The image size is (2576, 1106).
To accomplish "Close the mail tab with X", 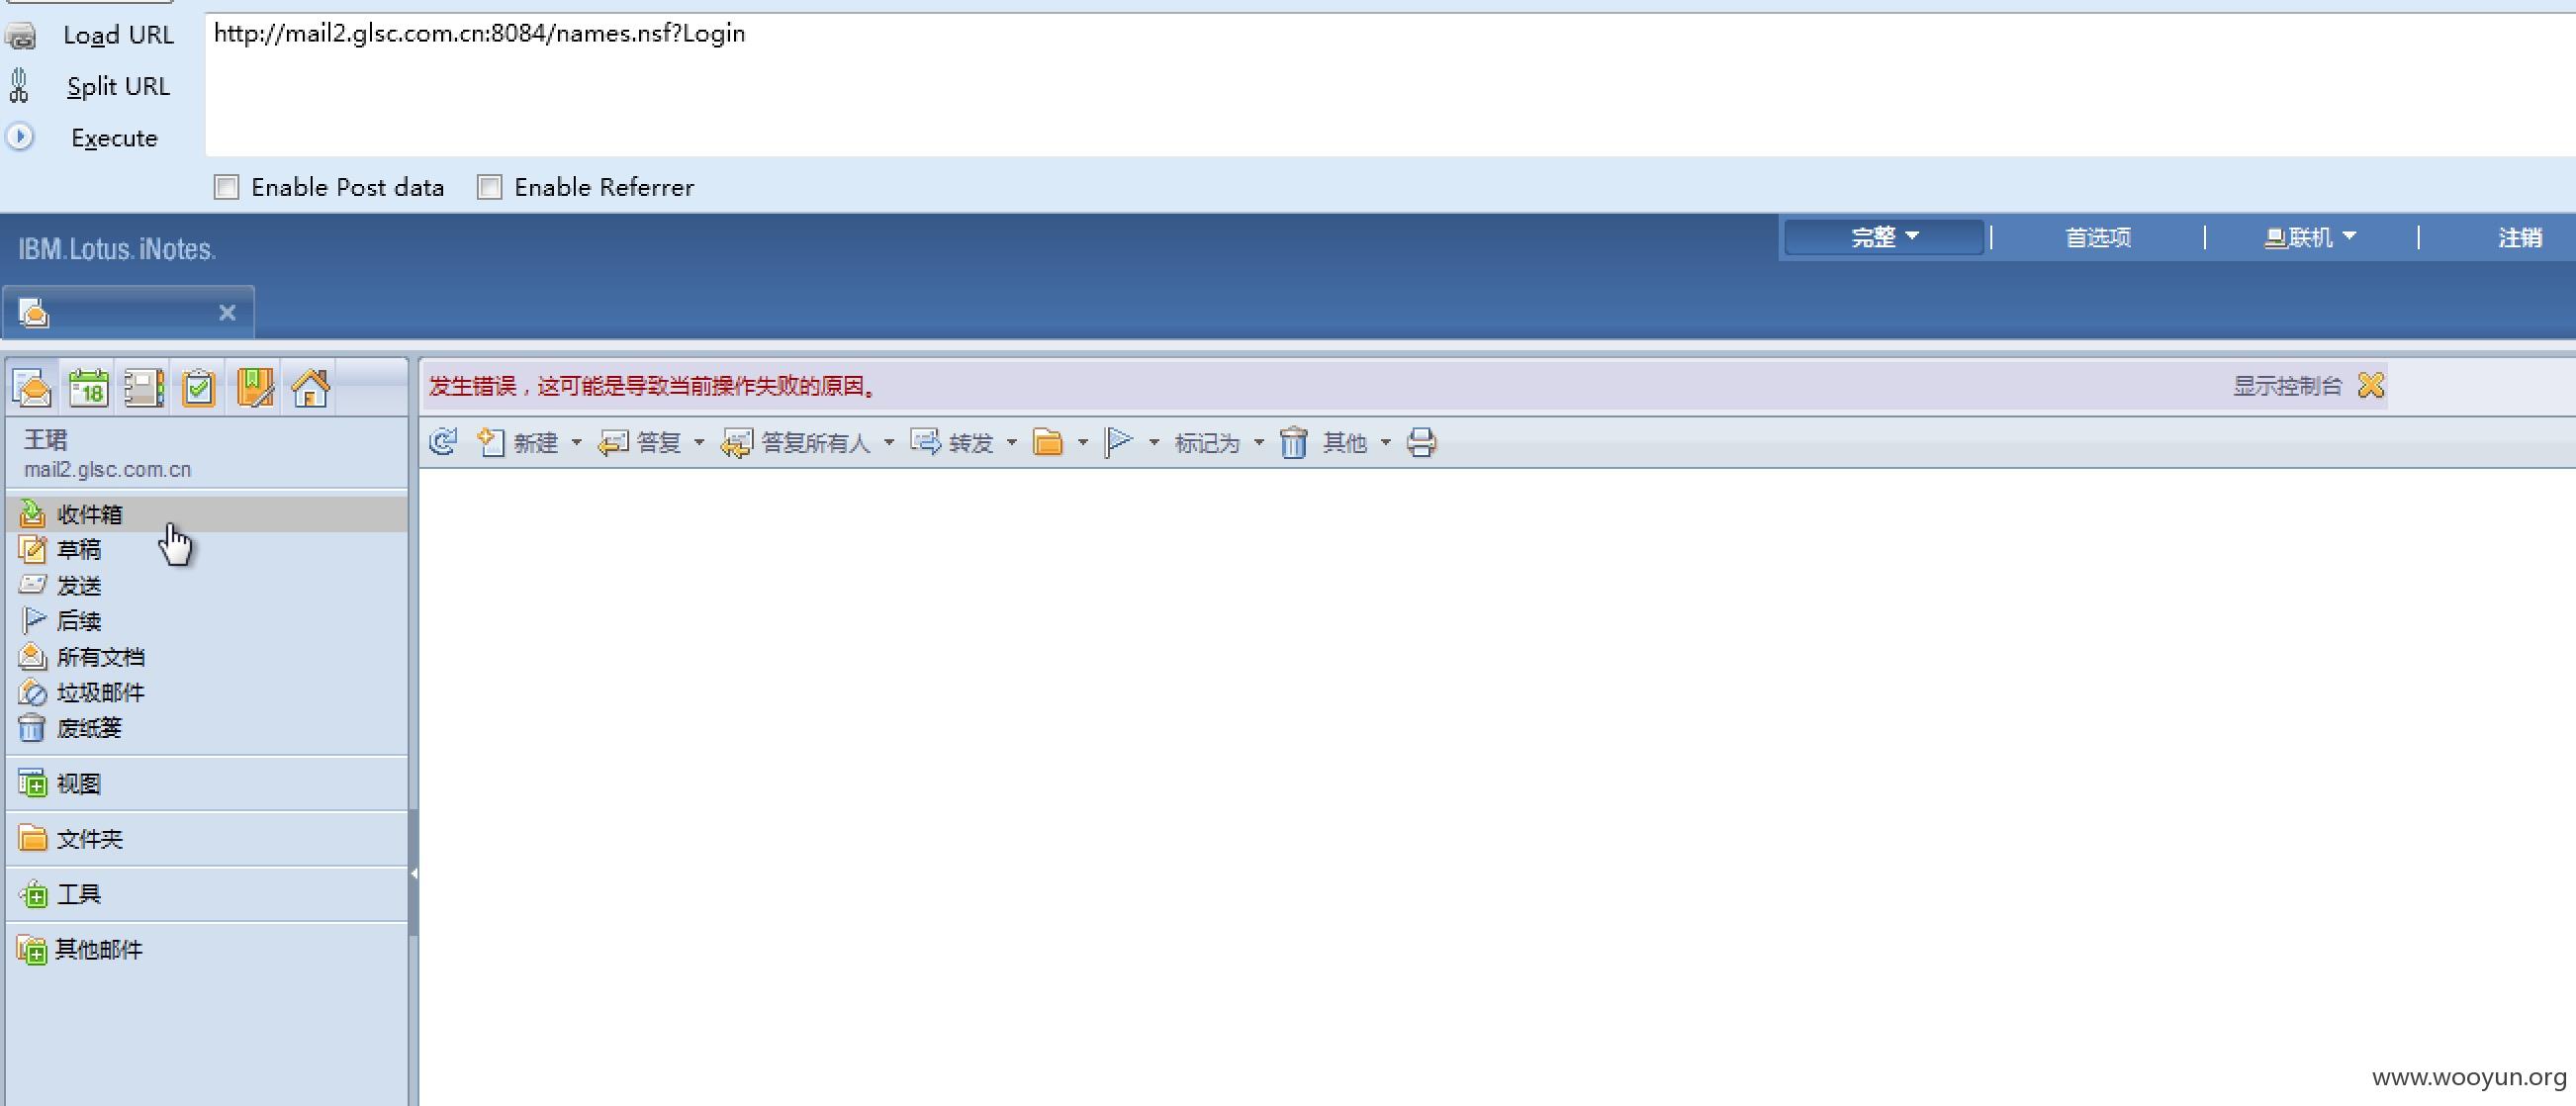I will 227,313.
